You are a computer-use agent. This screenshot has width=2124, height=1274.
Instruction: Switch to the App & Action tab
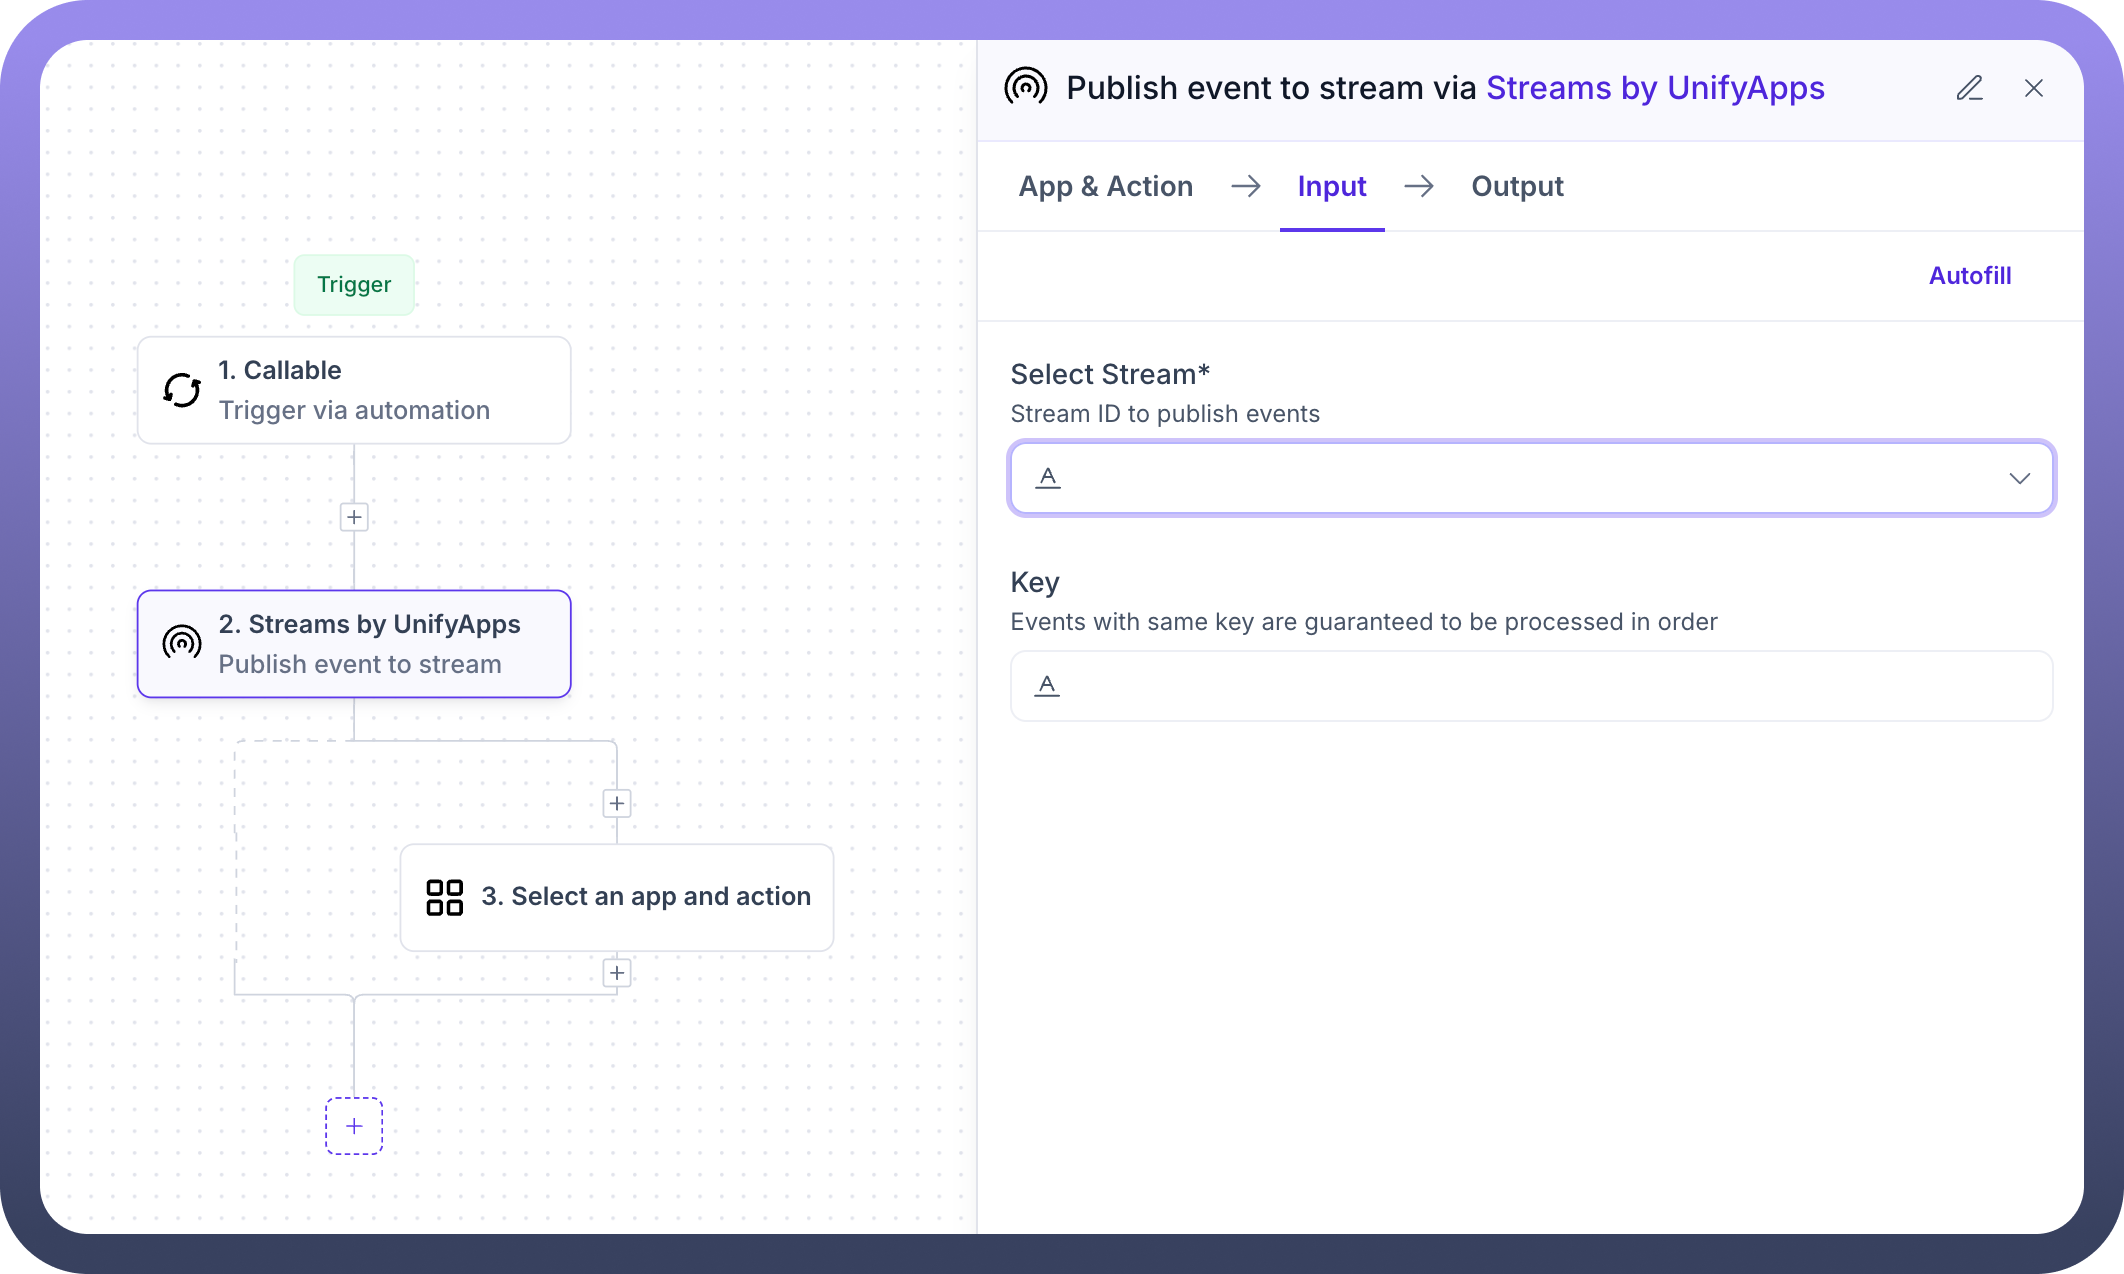pyautogui.click(x=1105, y=187)
